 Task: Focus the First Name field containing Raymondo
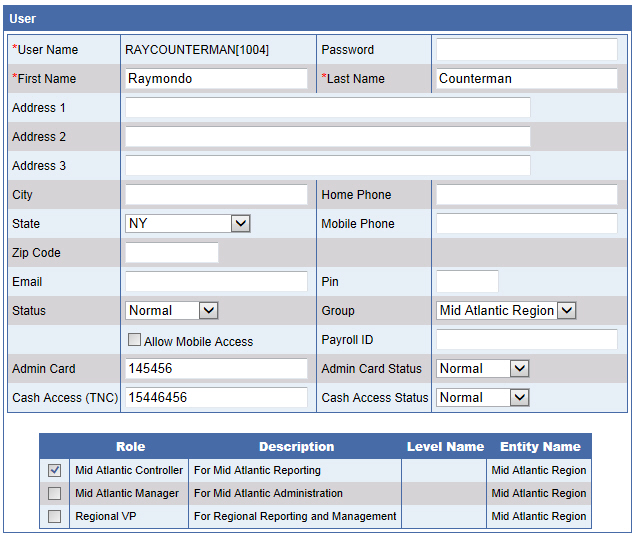216,79
